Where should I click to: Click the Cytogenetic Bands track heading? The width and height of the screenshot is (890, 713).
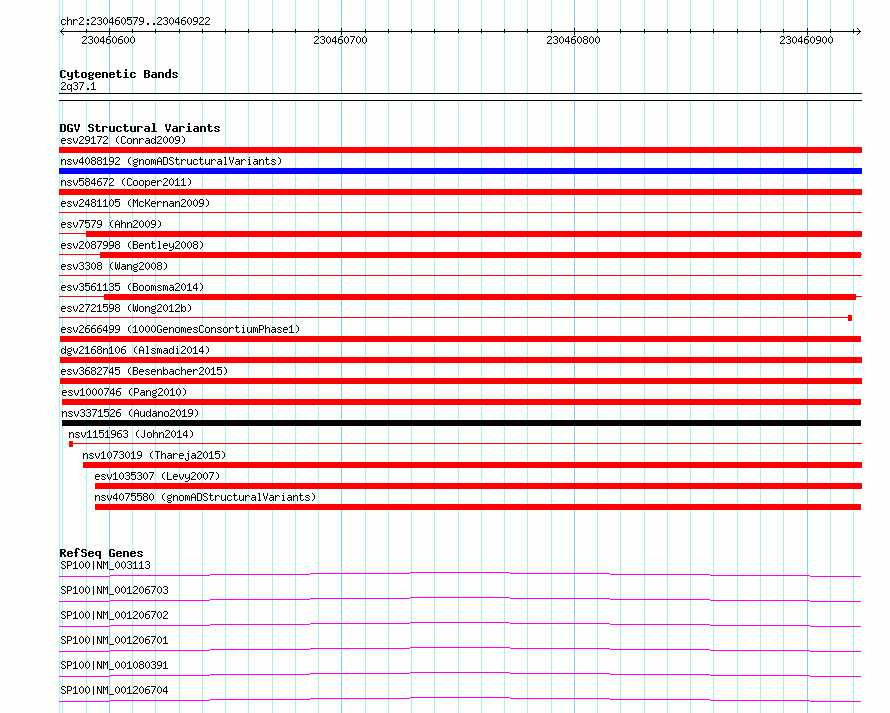click(x=119, y=74)
